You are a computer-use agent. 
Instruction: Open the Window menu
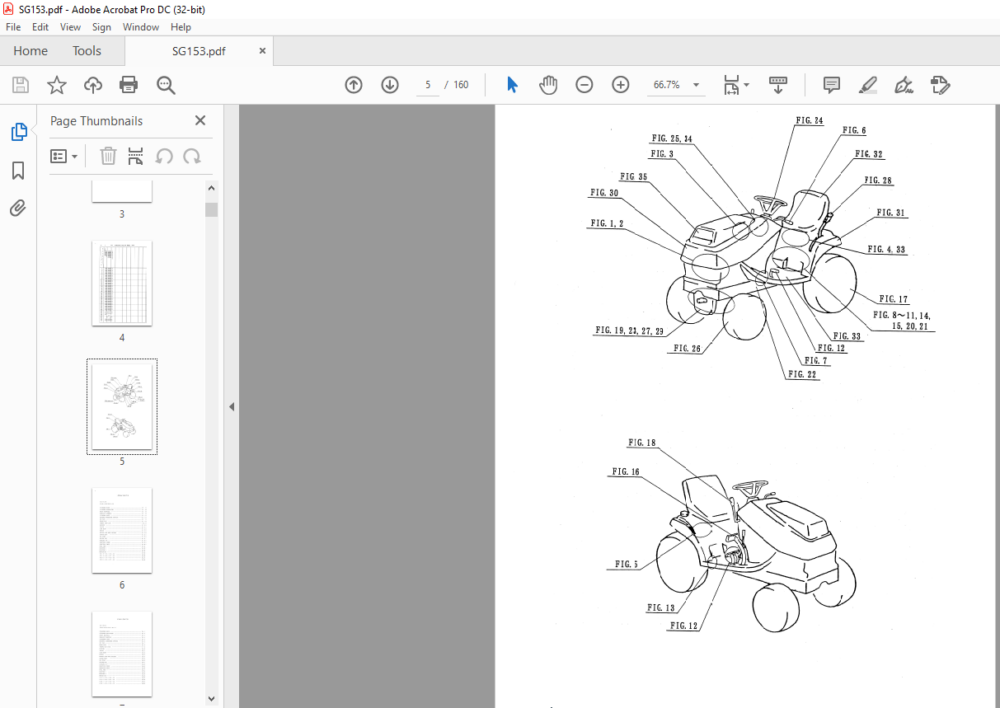tap(140, 27)
